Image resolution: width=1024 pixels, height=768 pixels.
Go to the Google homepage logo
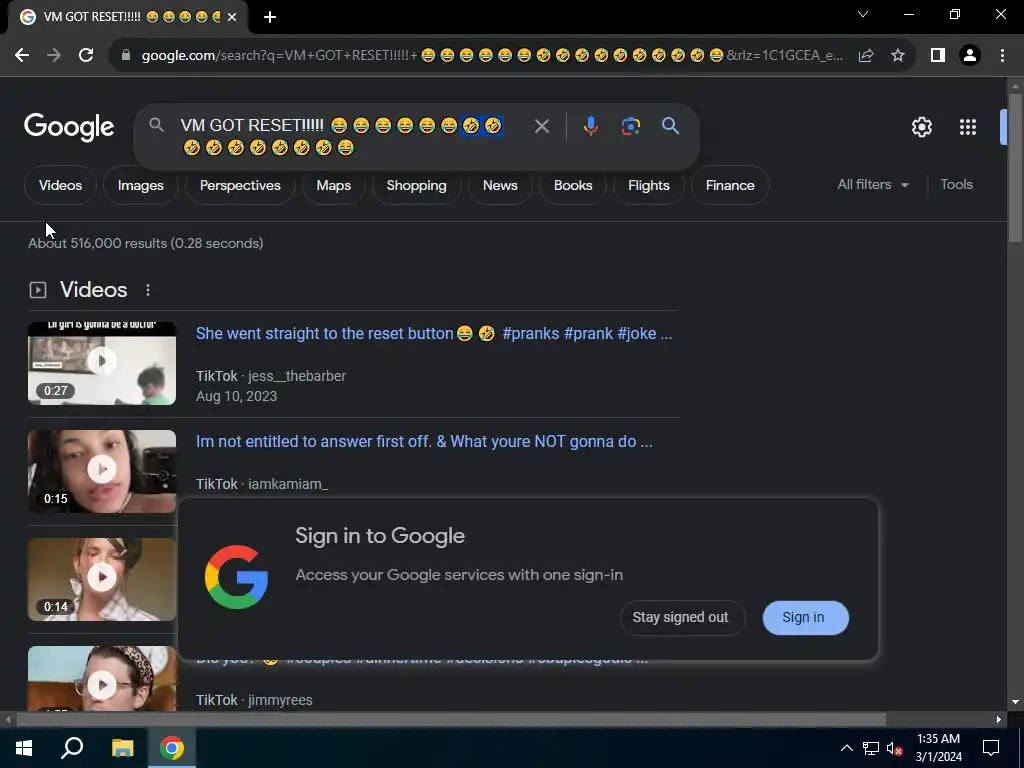point(69,127)
